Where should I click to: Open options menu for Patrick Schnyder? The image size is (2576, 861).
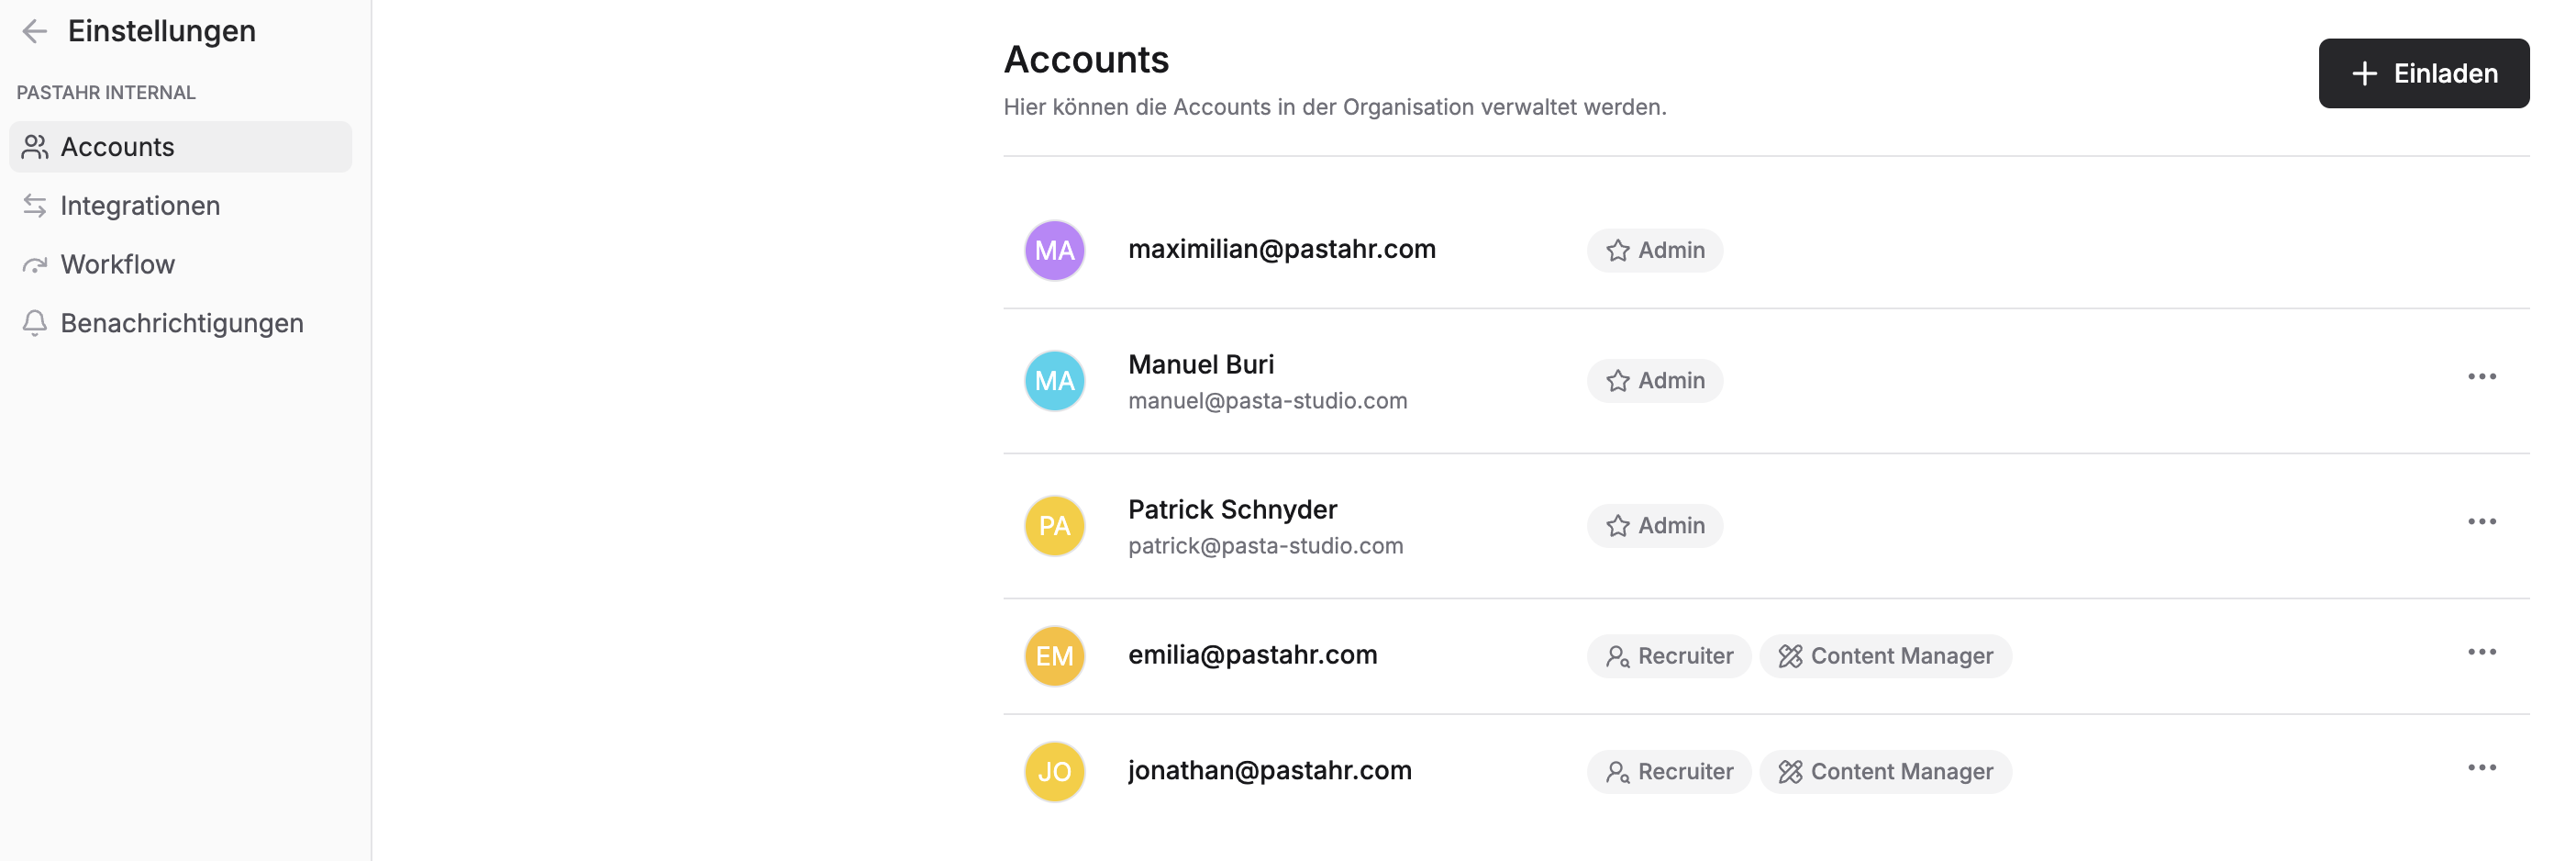2481,522
